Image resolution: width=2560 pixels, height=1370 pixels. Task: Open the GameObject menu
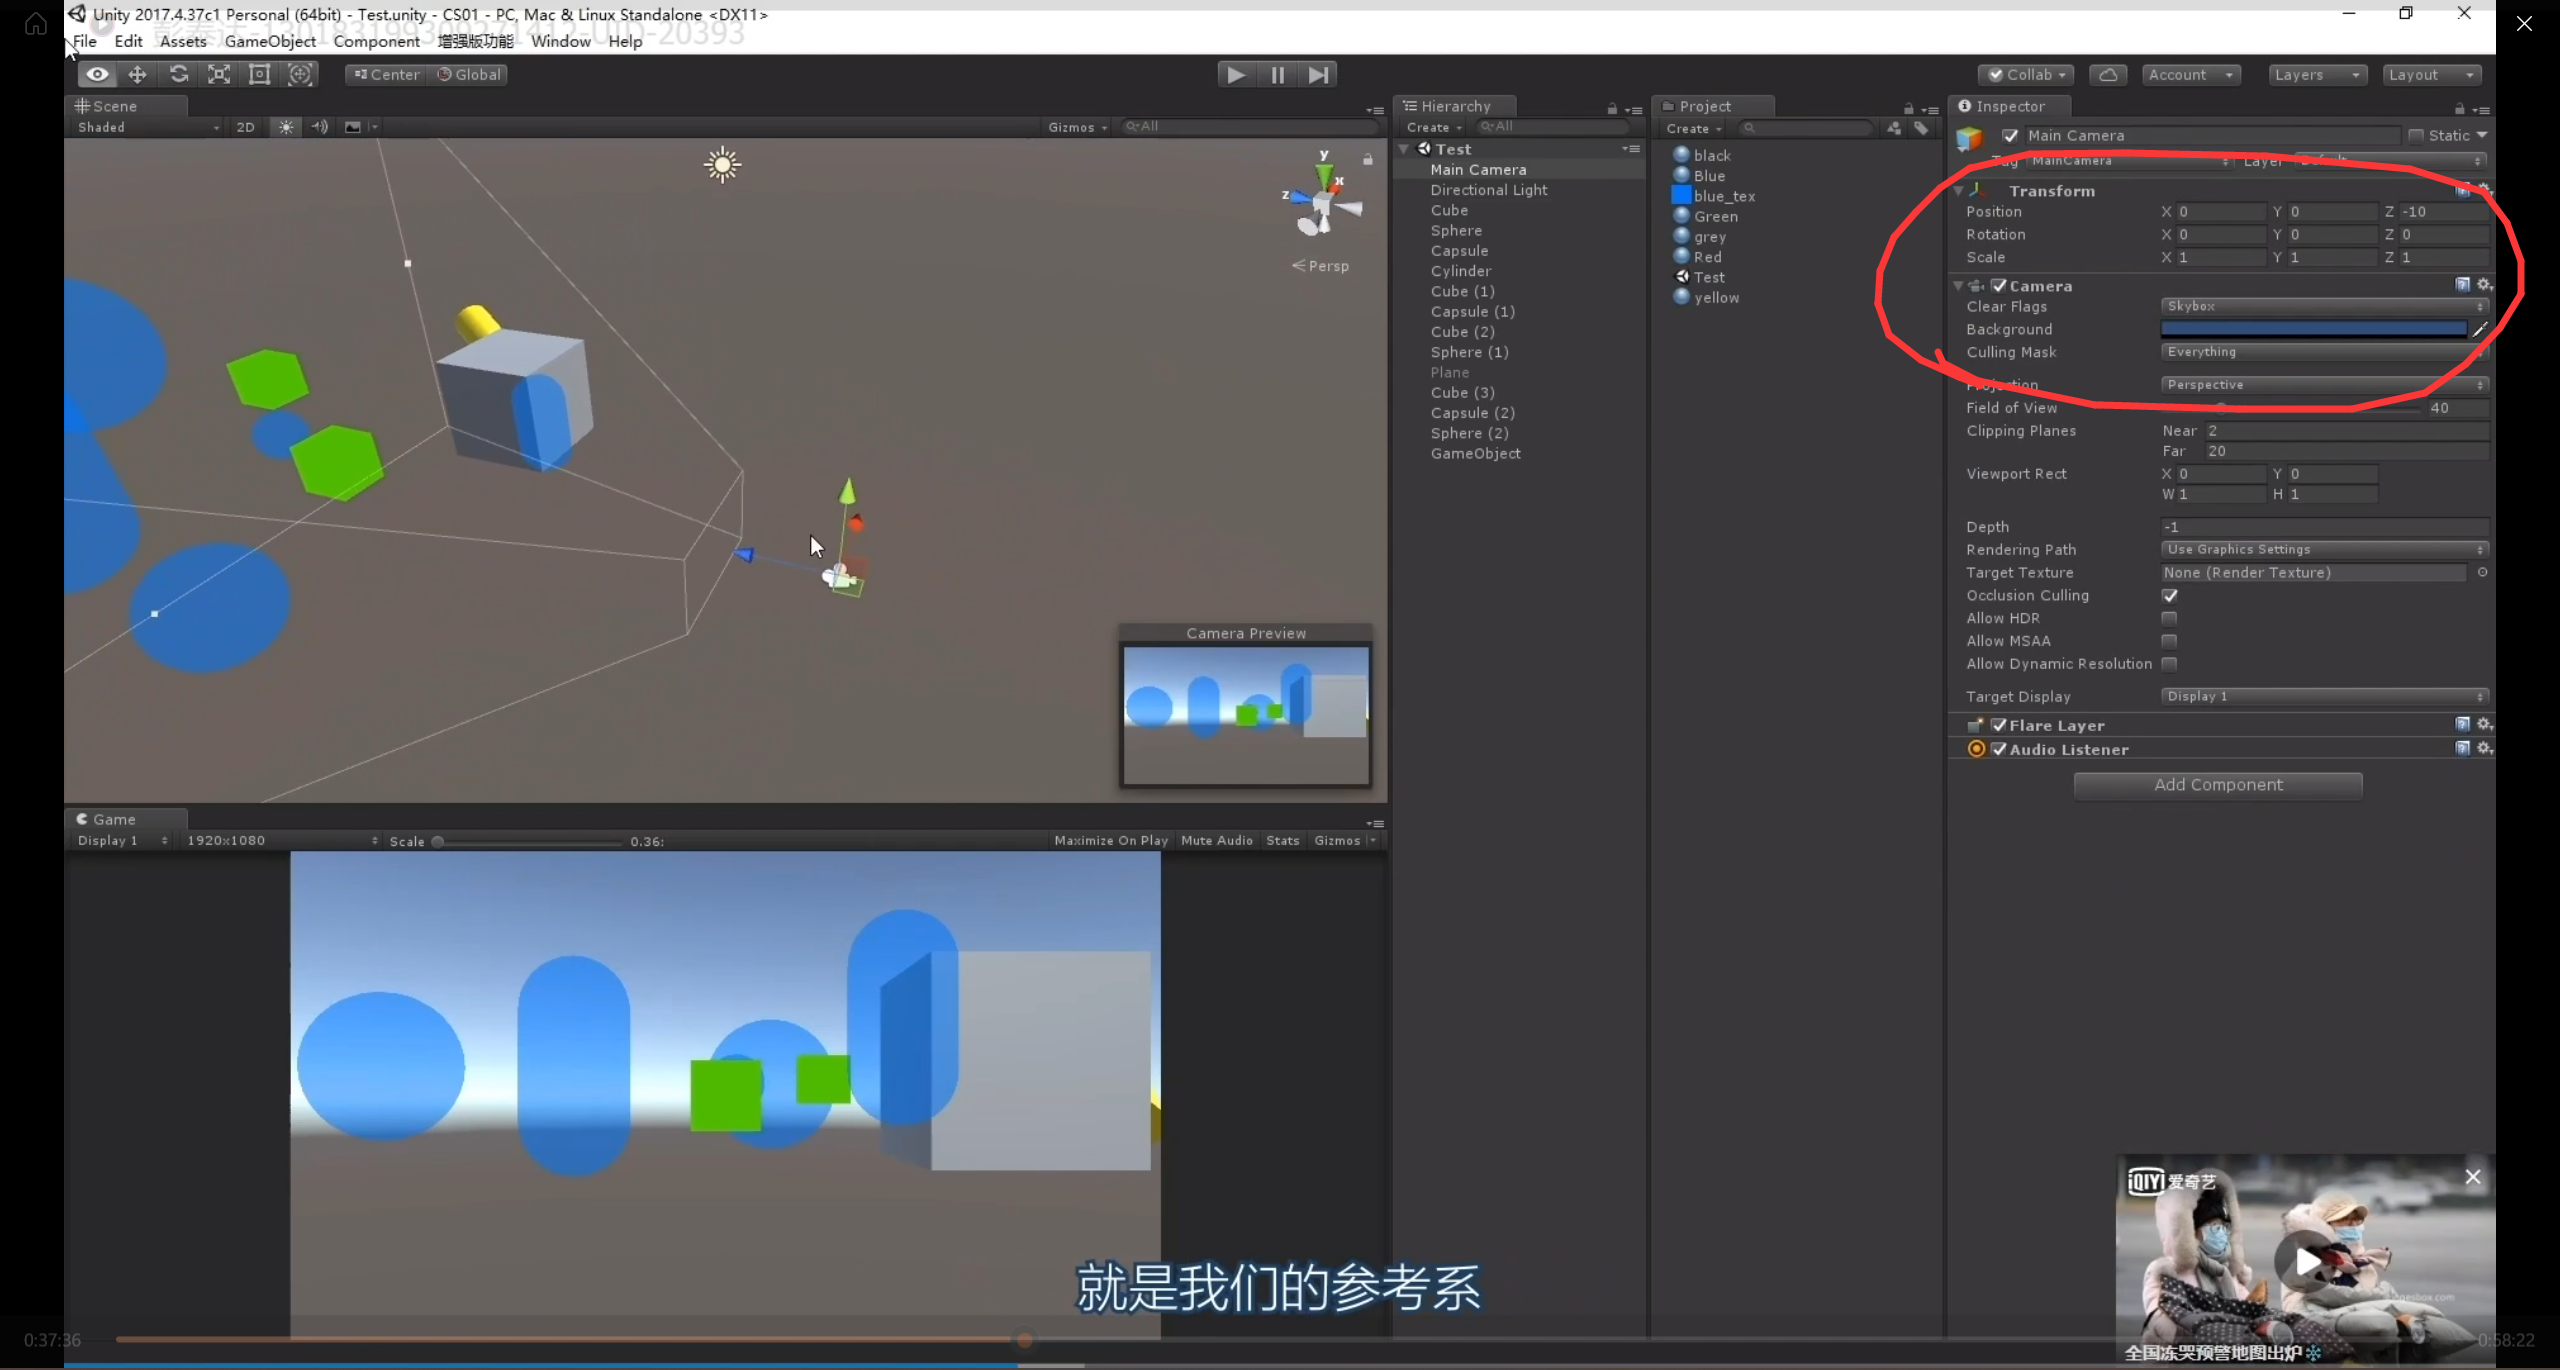tap(270, 41)
